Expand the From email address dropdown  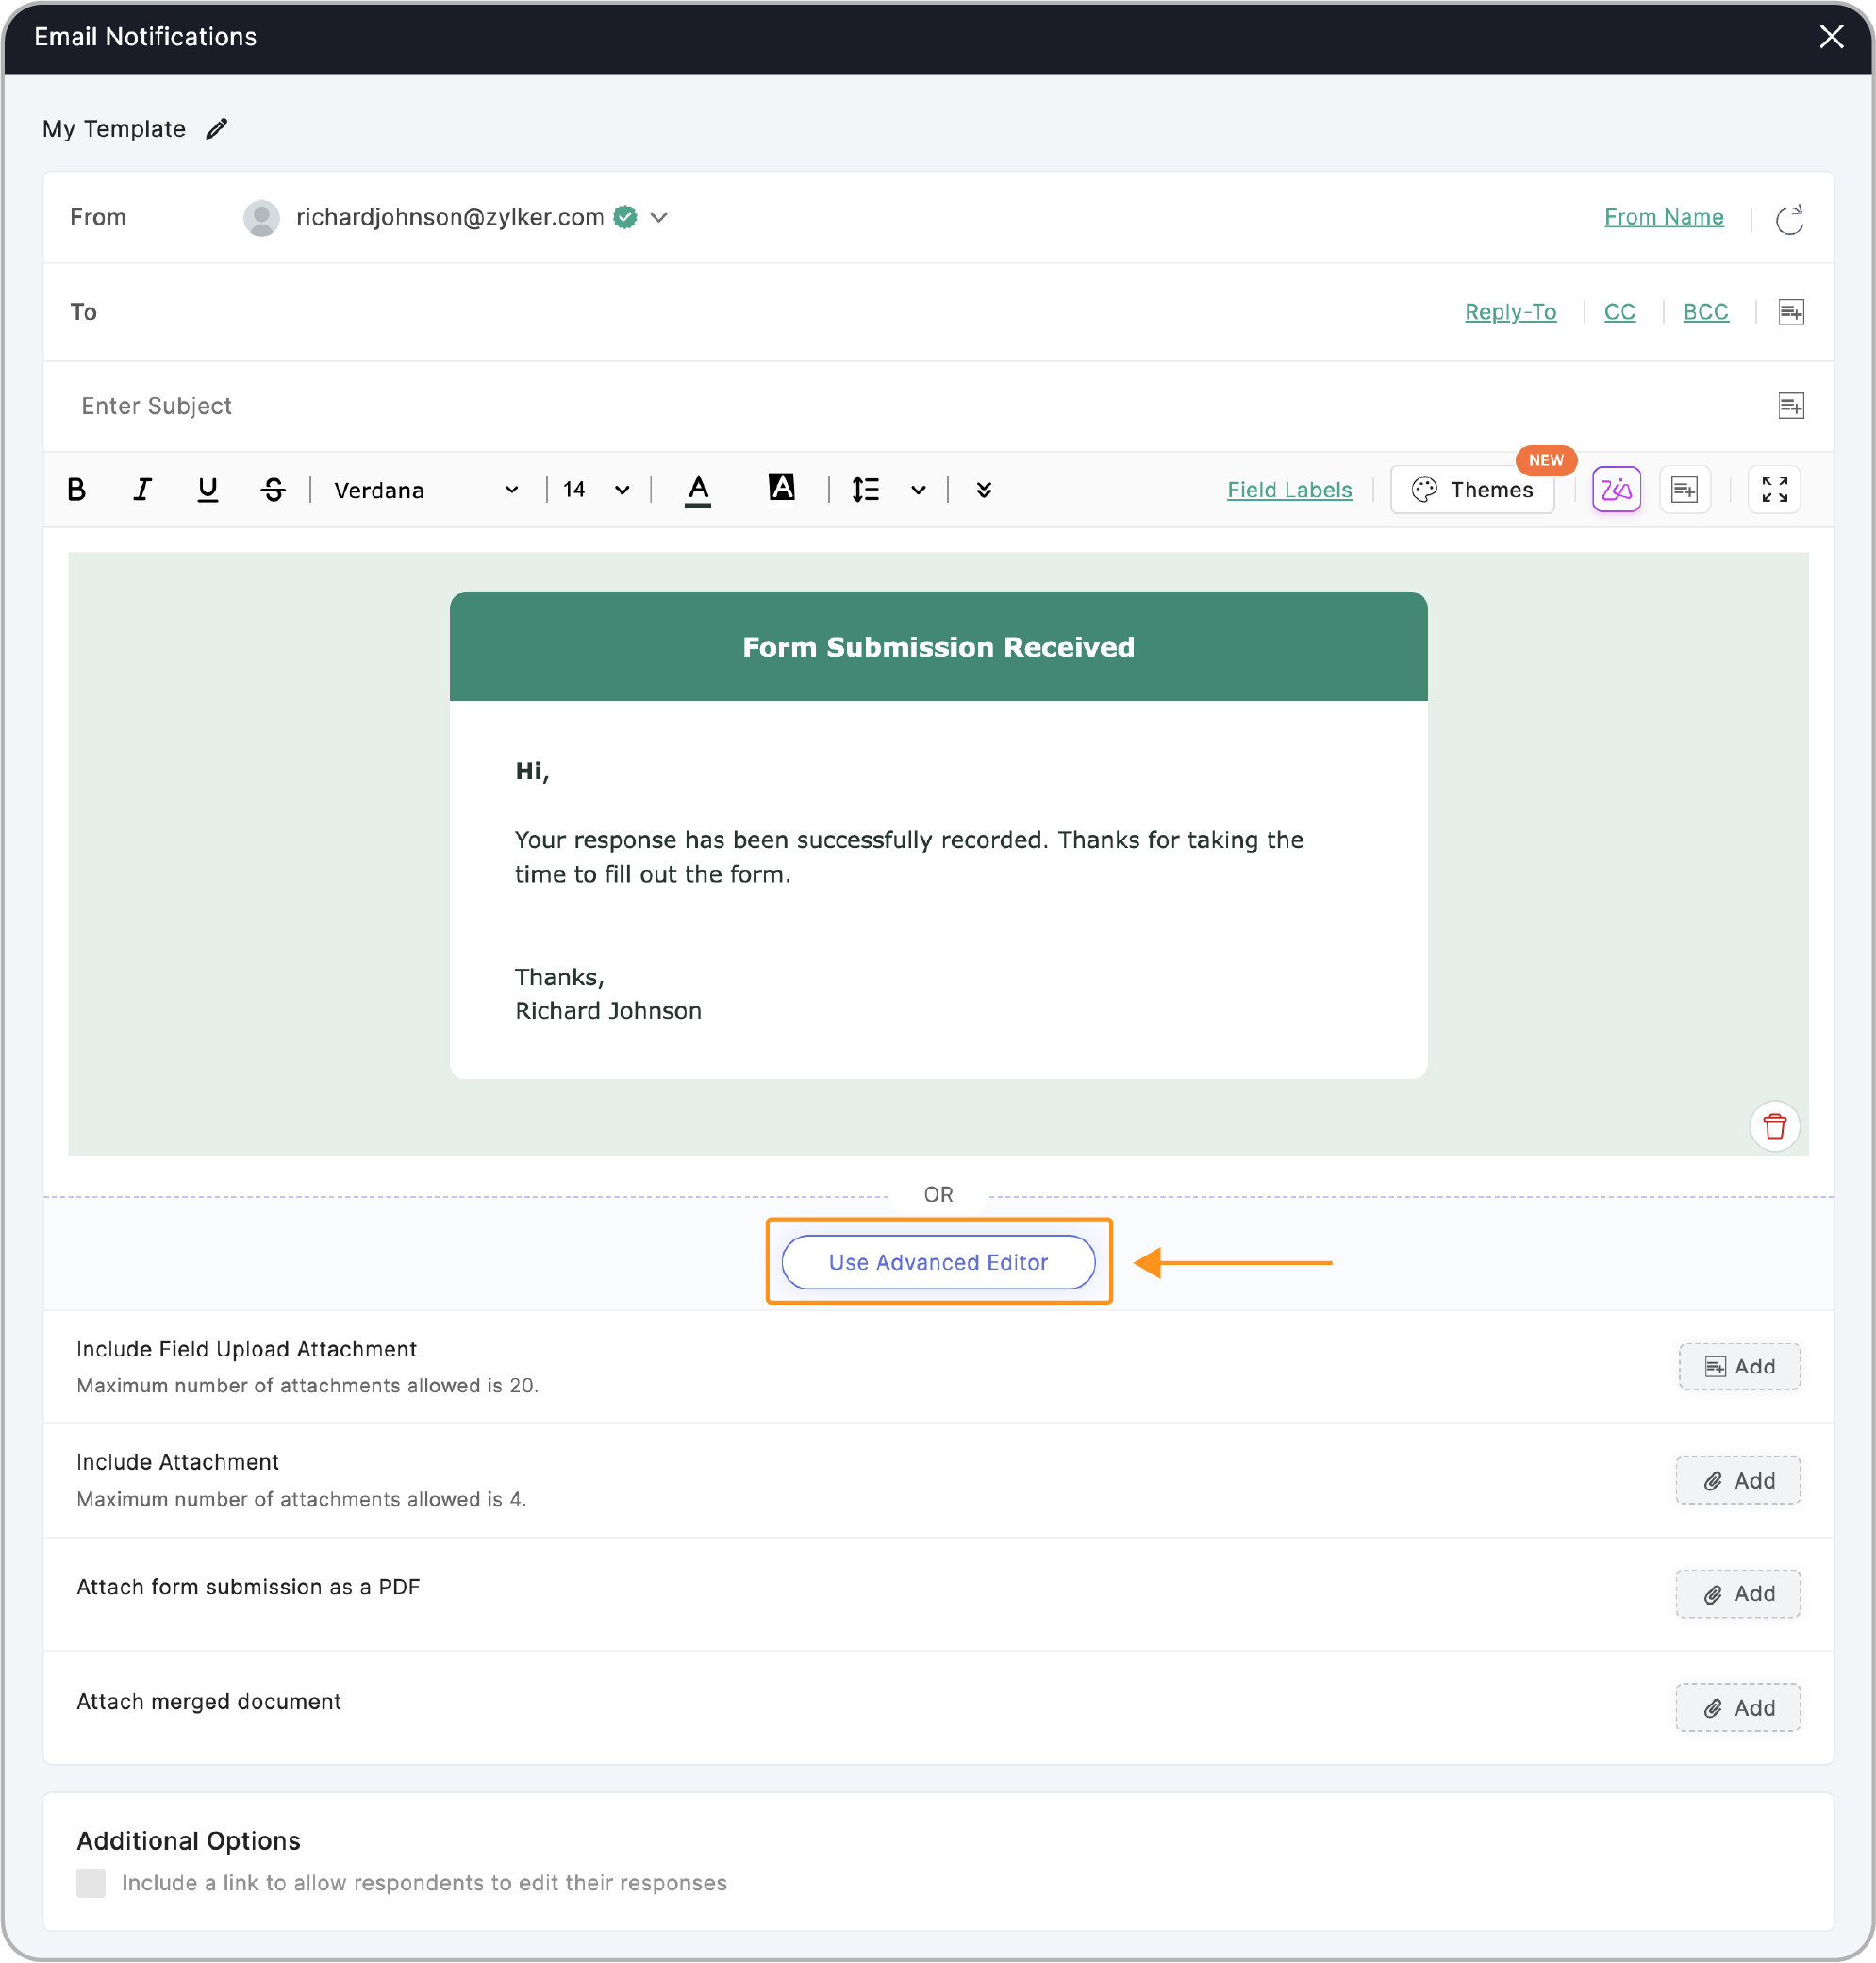659,218
